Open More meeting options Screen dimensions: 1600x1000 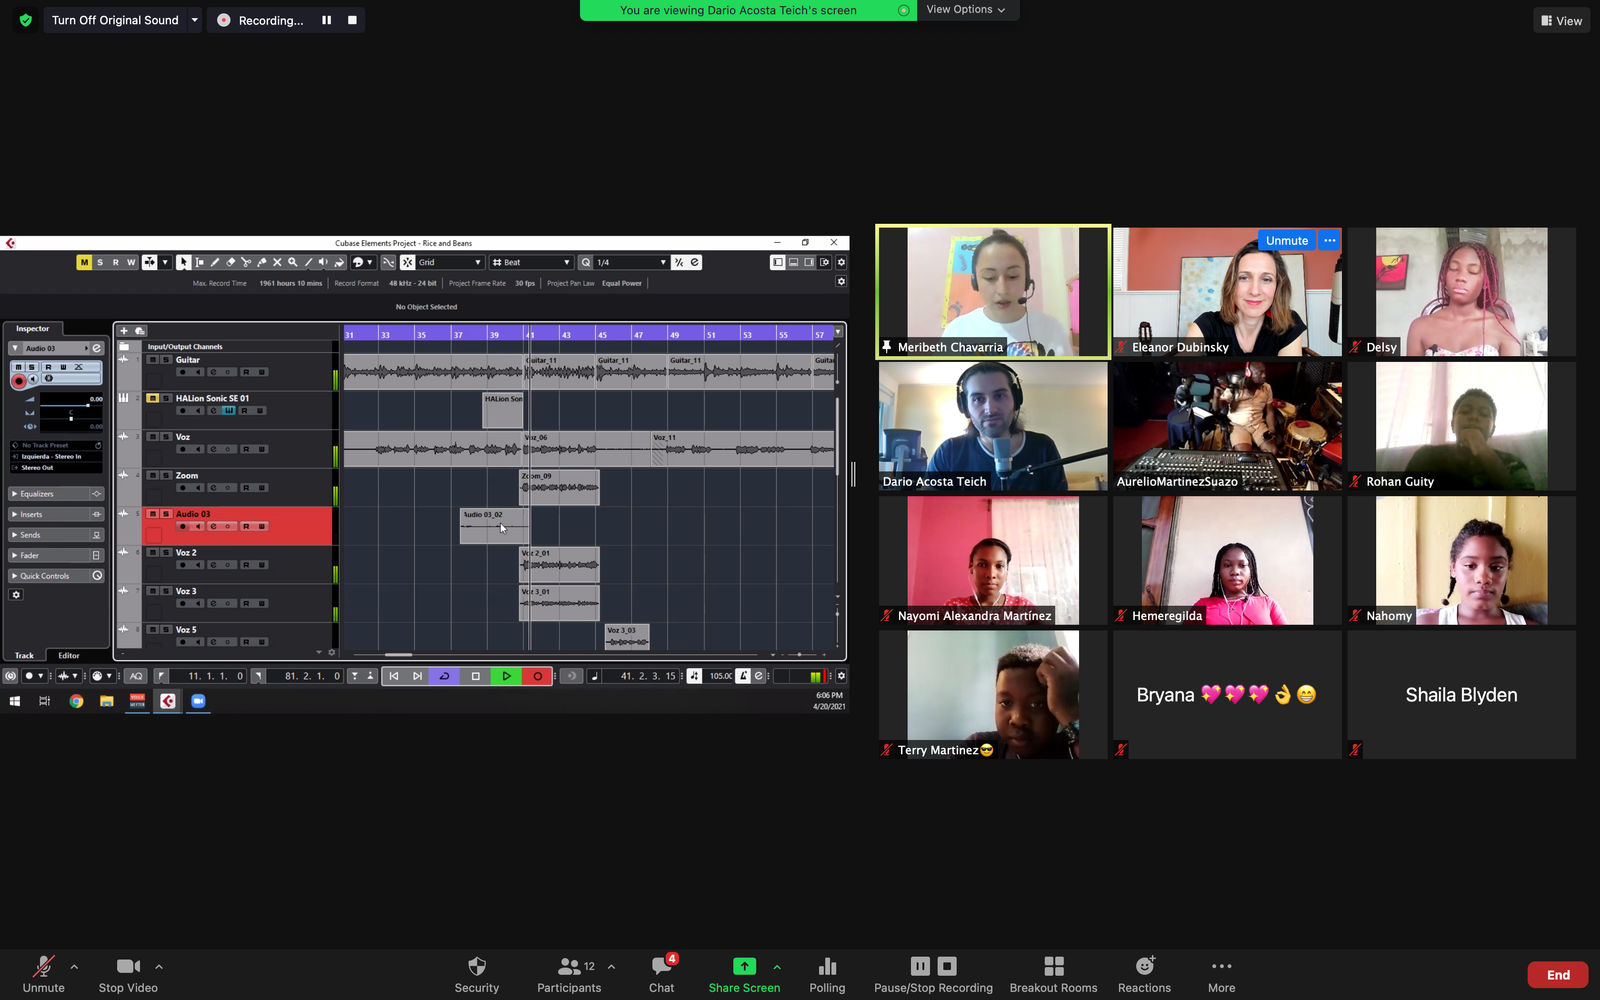pos(1221,966)
